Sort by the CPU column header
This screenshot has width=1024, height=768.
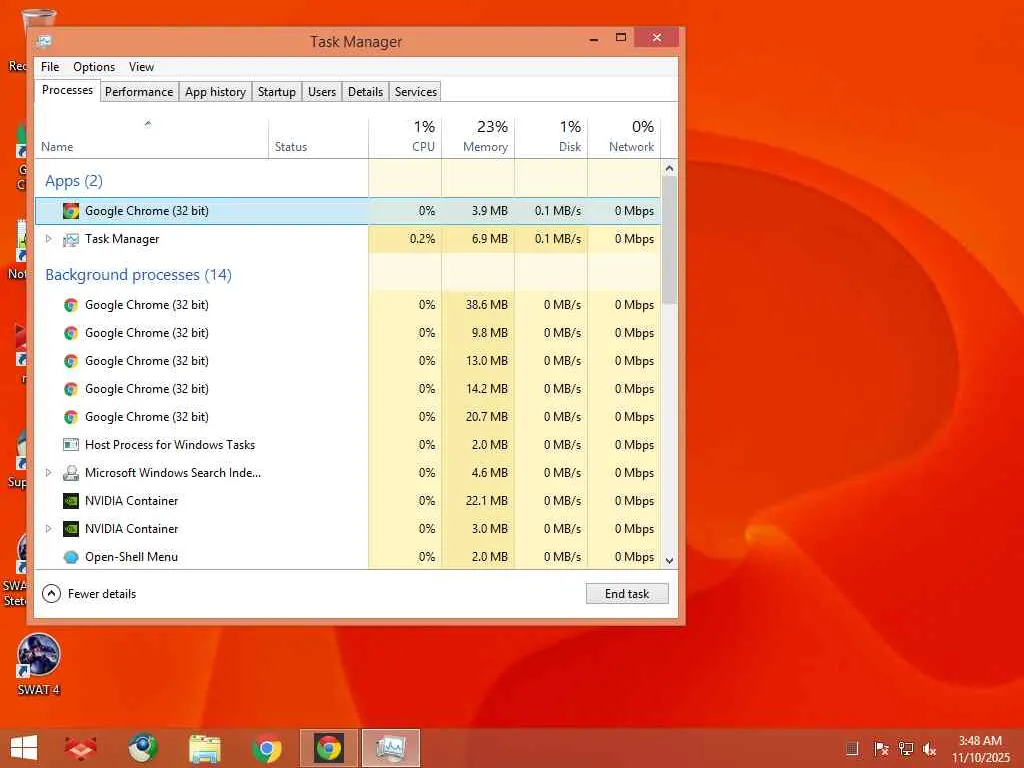coord(406,138)
